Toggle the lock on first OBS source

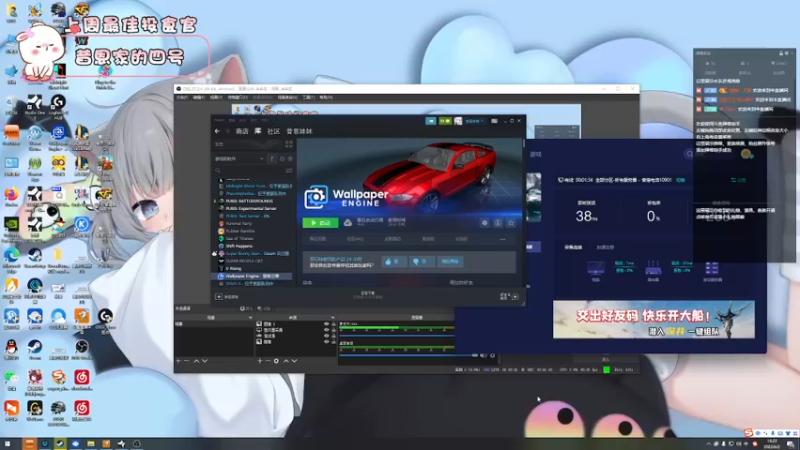pos(334,323)
